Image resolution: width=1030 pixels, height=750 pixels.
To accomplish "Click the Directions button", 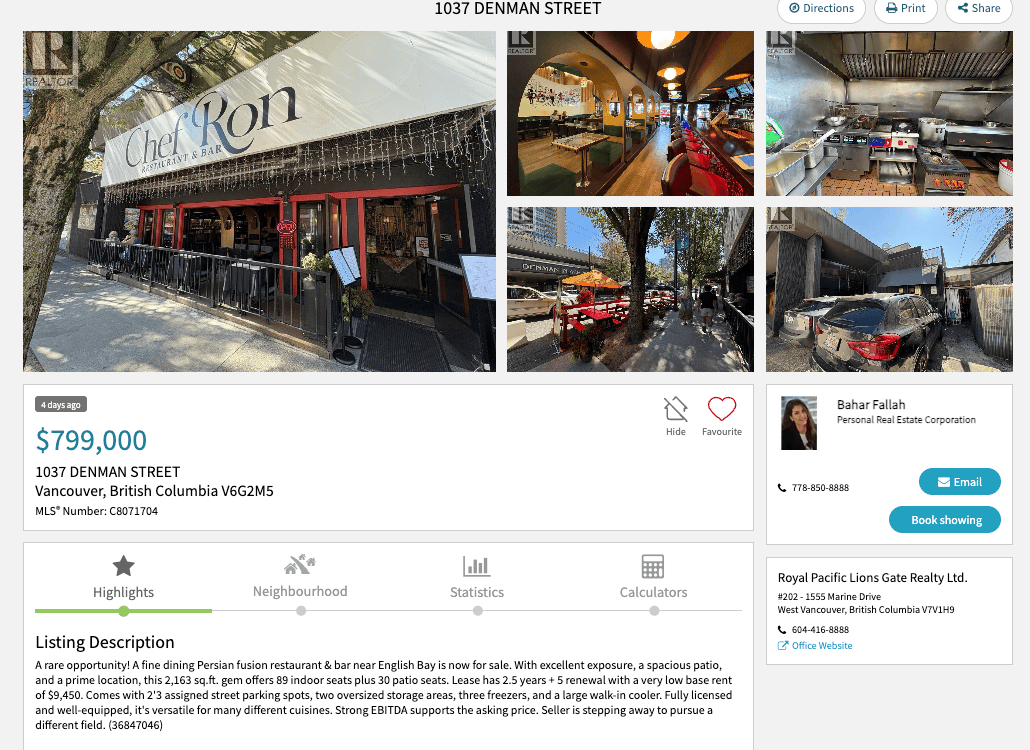I will coord(821,9).
